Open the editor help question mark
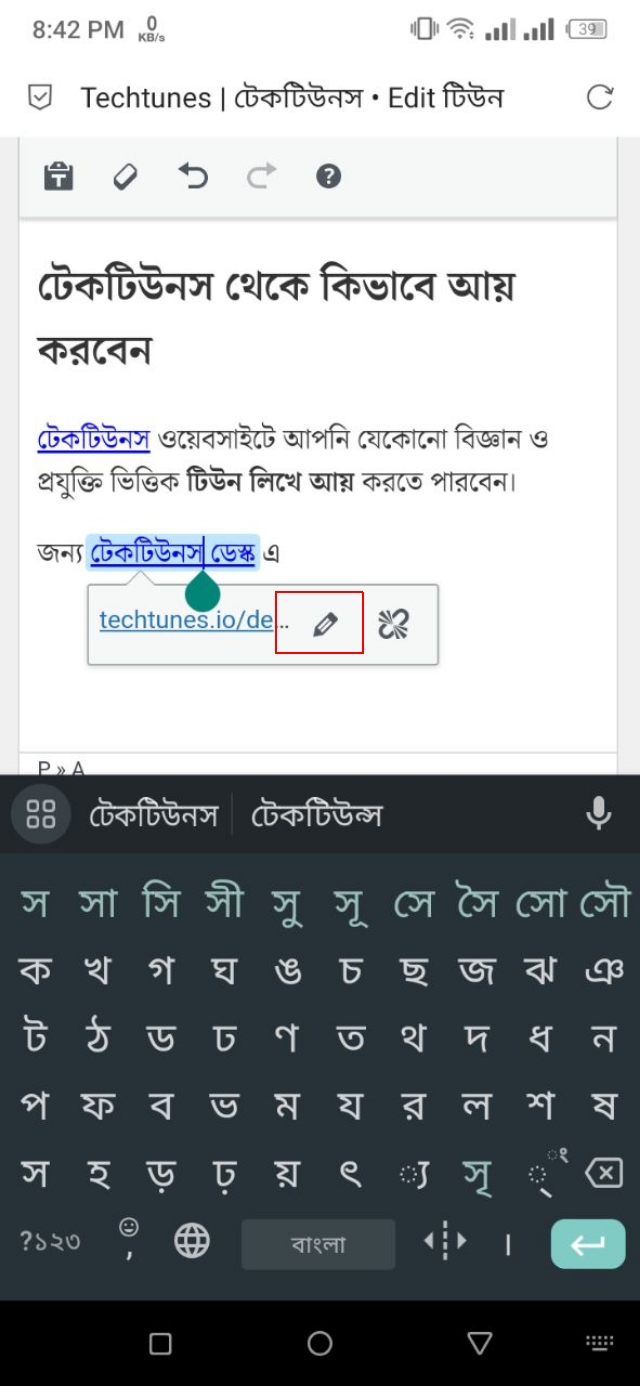The height and width of the screenshot is (1386, 640). [x=328, y=177]
